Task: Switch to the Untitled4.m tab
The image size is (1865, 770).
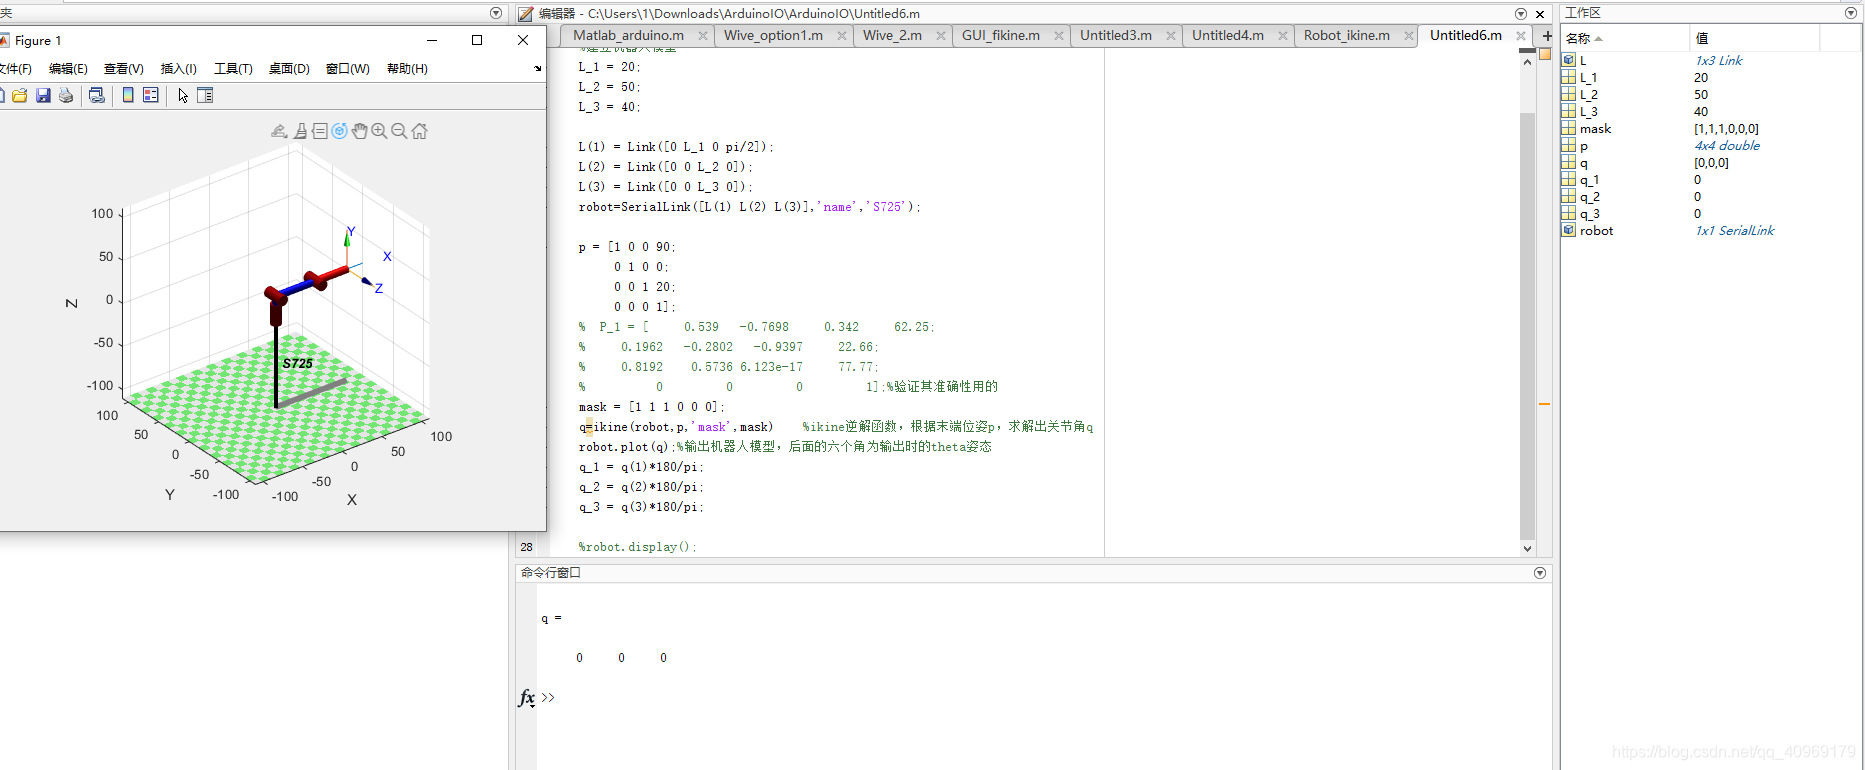Action: pyautogui.click(x=1227, y=35)
